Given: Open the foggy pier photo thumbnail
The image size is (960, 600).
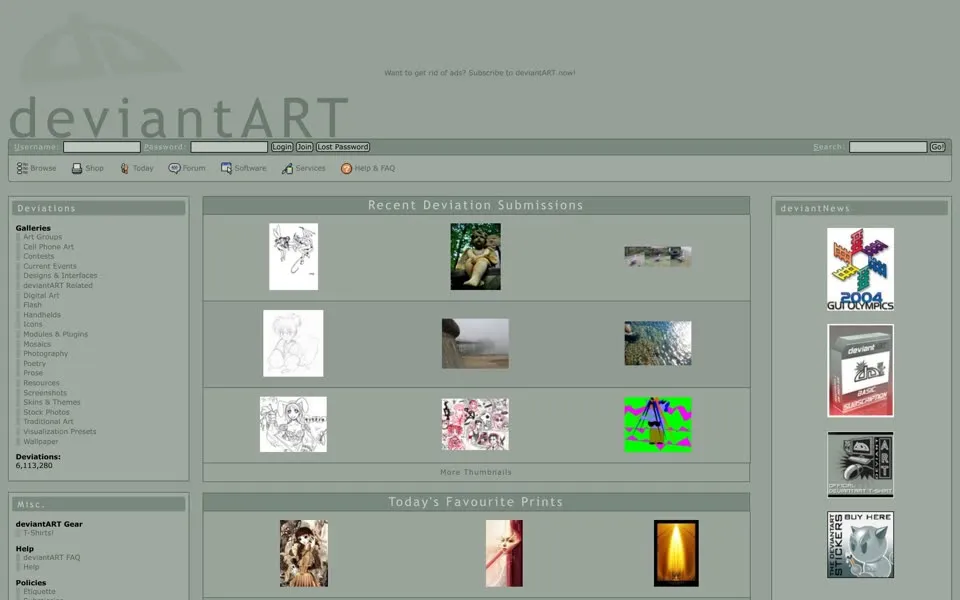Looking at the screenshot, I should coord(475,343).
